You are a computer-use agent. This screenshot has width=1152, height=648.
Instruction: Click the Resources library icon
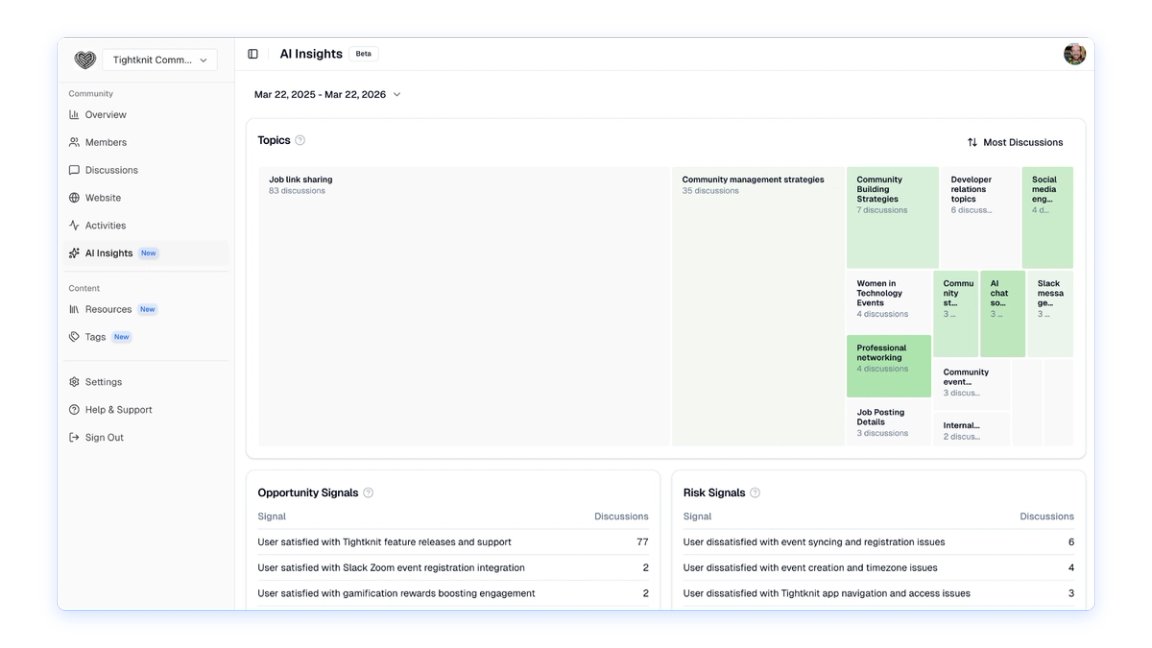(x=74, y=309)
